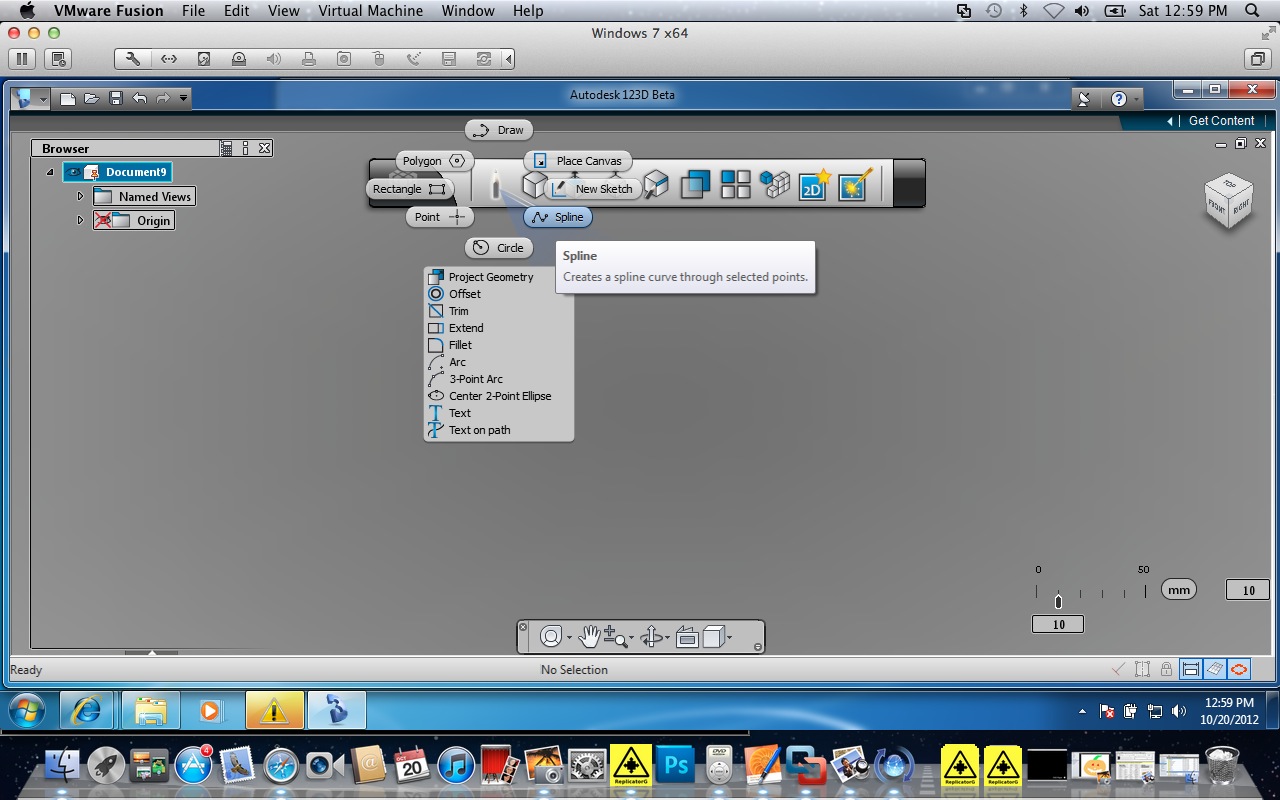Open the quick access toolbar dropdown
This screenshot has width=1280, height=800.
(184, 98)
